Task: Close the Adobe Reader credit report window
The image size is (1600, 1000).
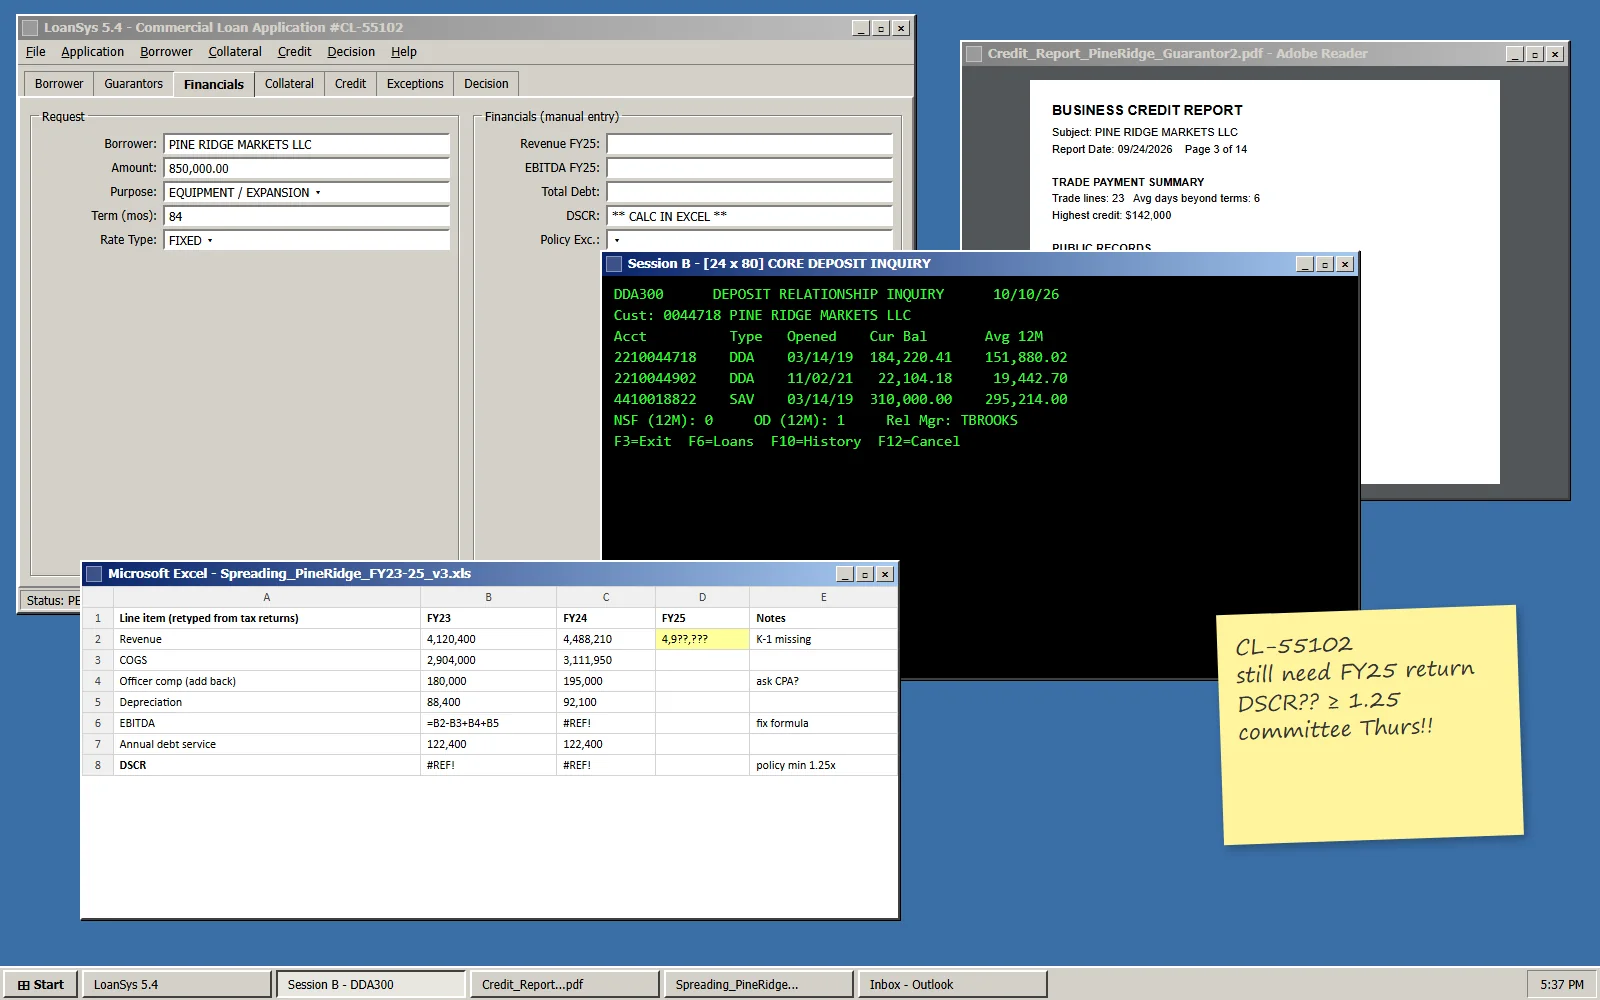Action: point(1555,54)
